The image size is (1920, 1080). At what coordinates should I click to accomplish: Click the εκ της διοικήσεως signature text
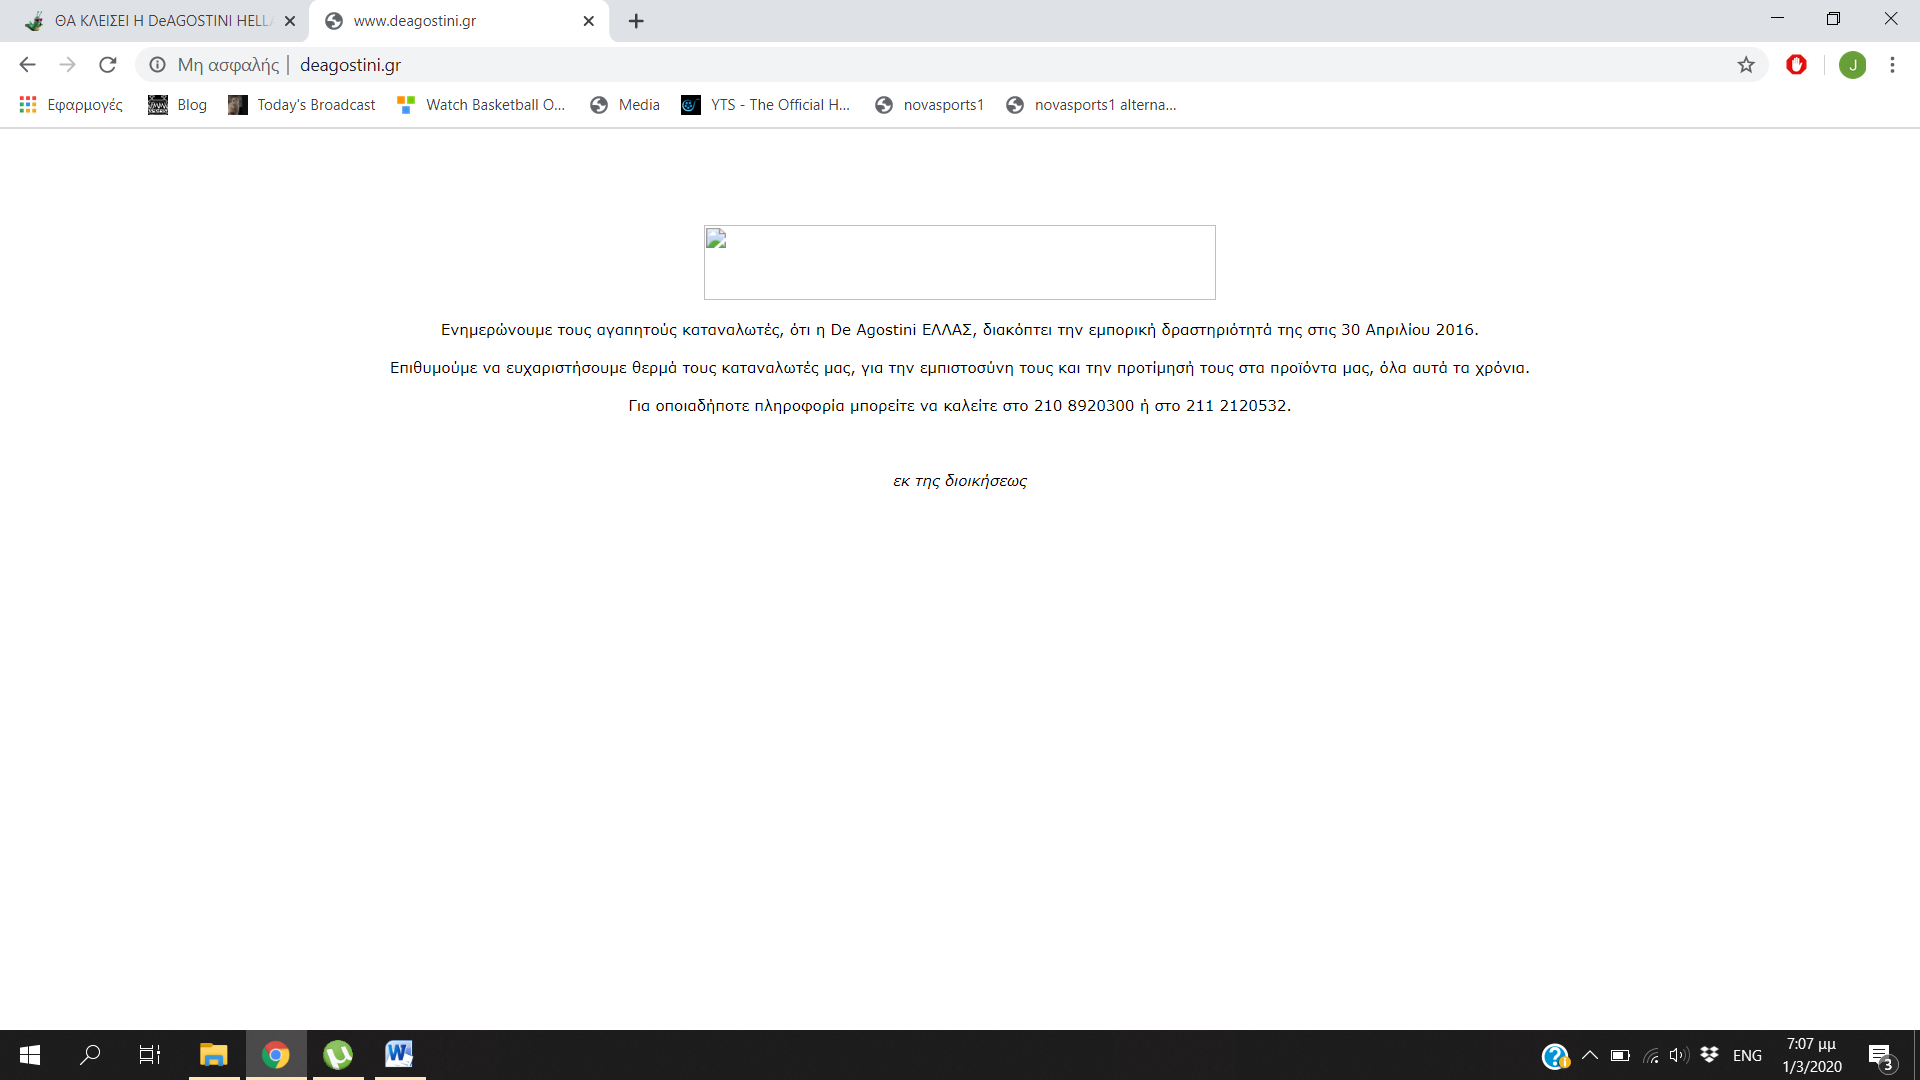pos(960,481)
